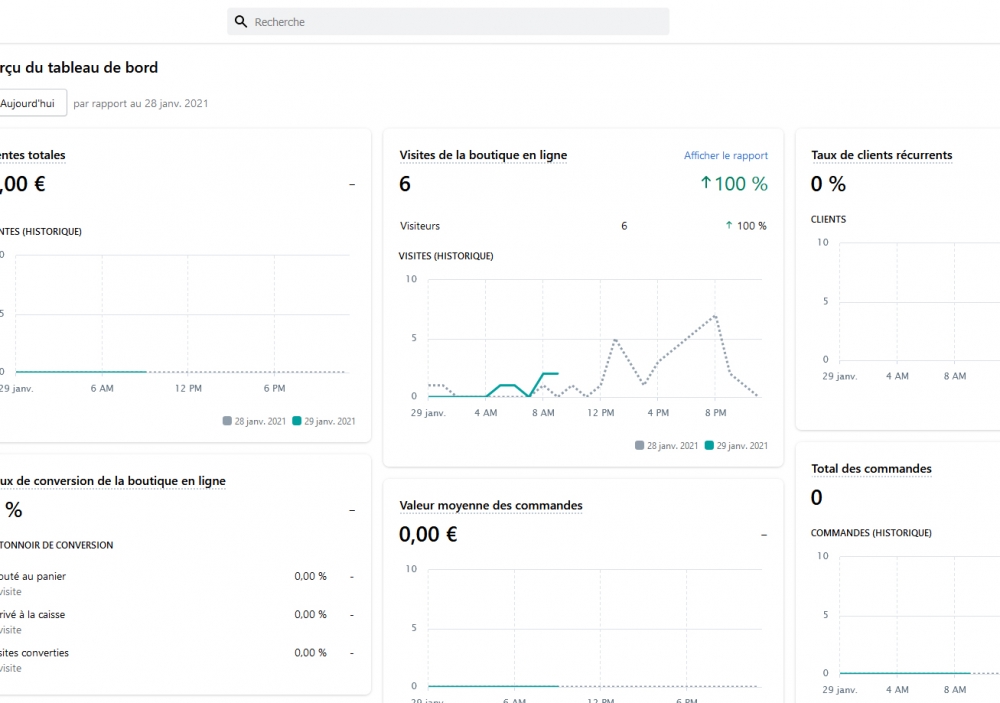Open the Taux de clients récurrents card title

[881, 156]
